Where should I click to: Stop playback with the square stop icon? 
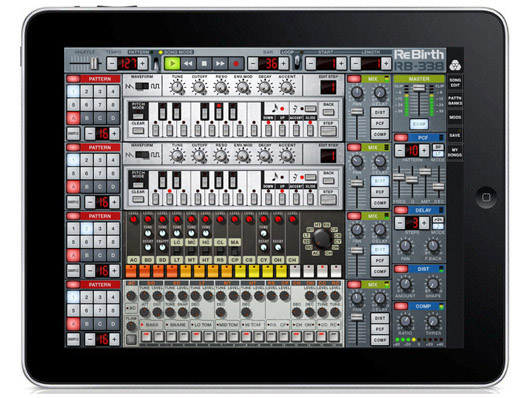[204, 63]
